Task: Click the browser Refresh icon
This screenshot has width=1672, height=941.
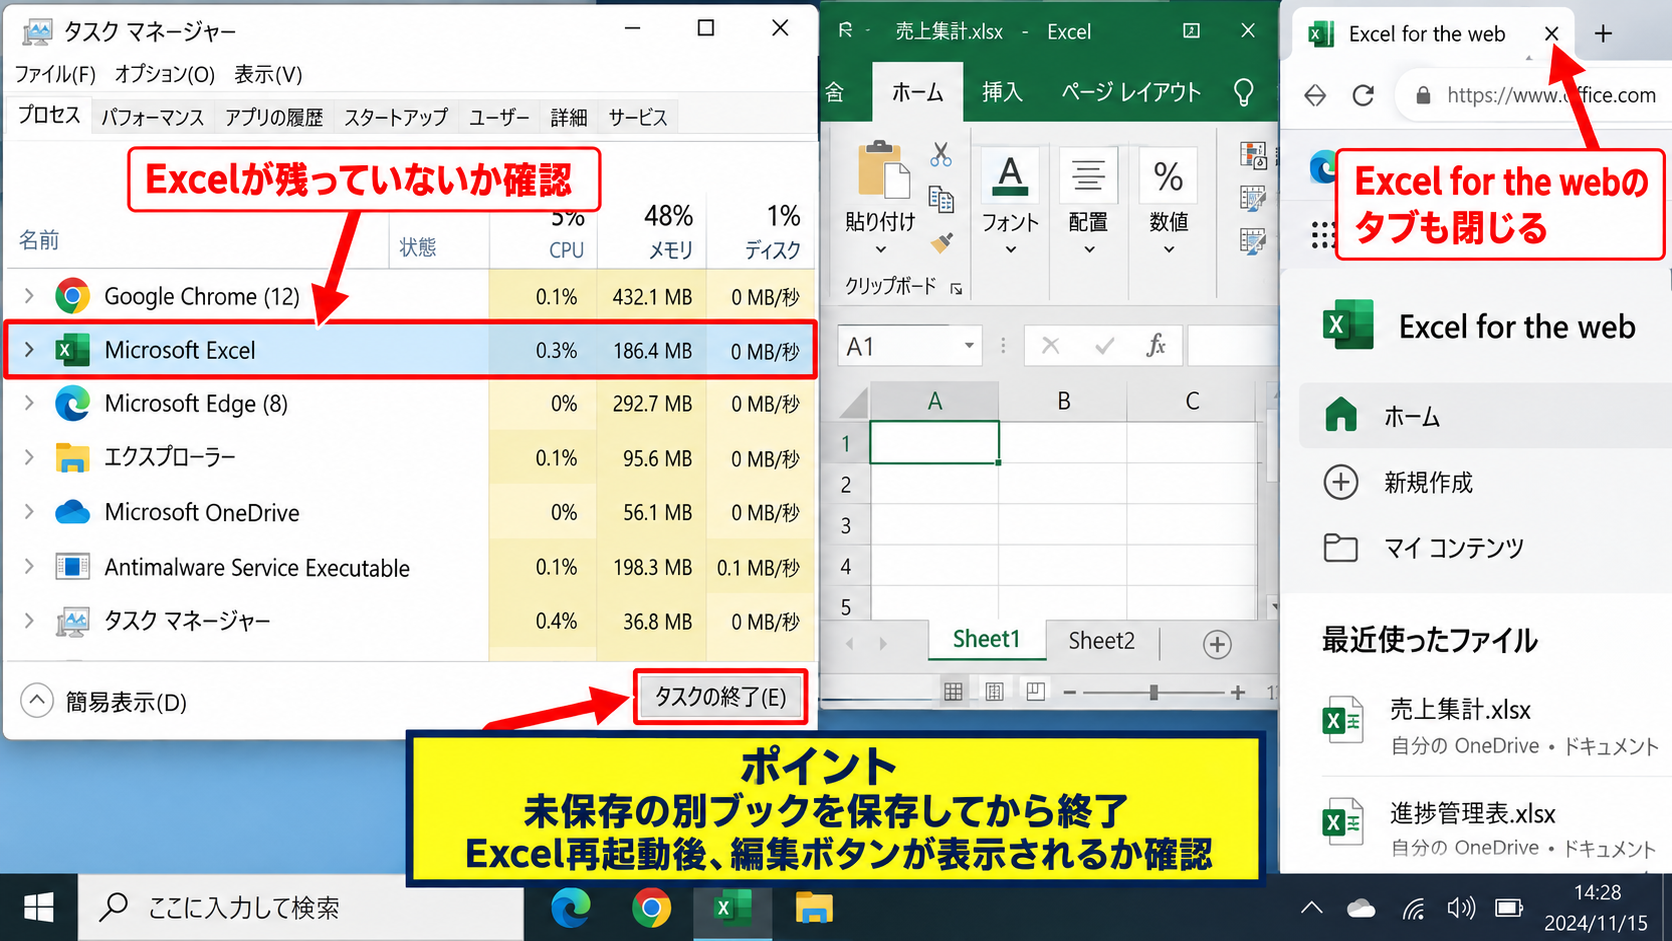Action: [x=1363, y=95]
